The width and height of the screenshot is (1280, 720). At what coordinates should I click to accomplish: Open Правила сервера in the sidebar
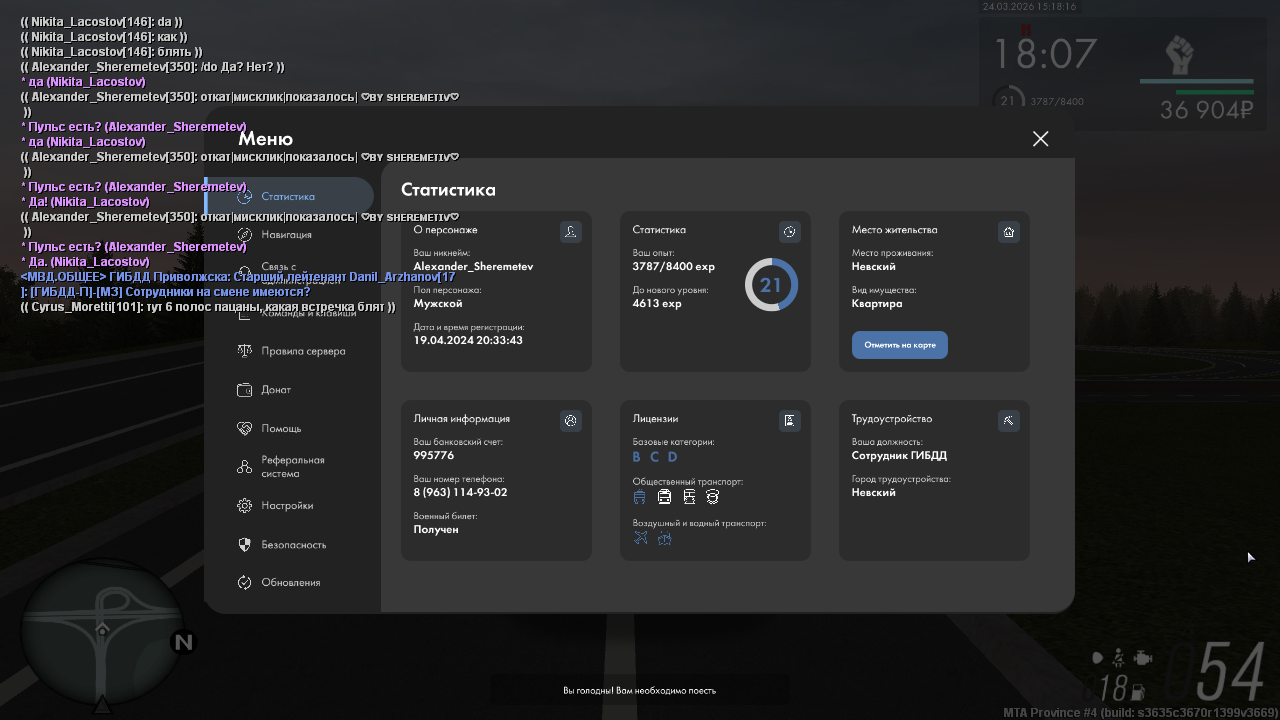[302, 352]
